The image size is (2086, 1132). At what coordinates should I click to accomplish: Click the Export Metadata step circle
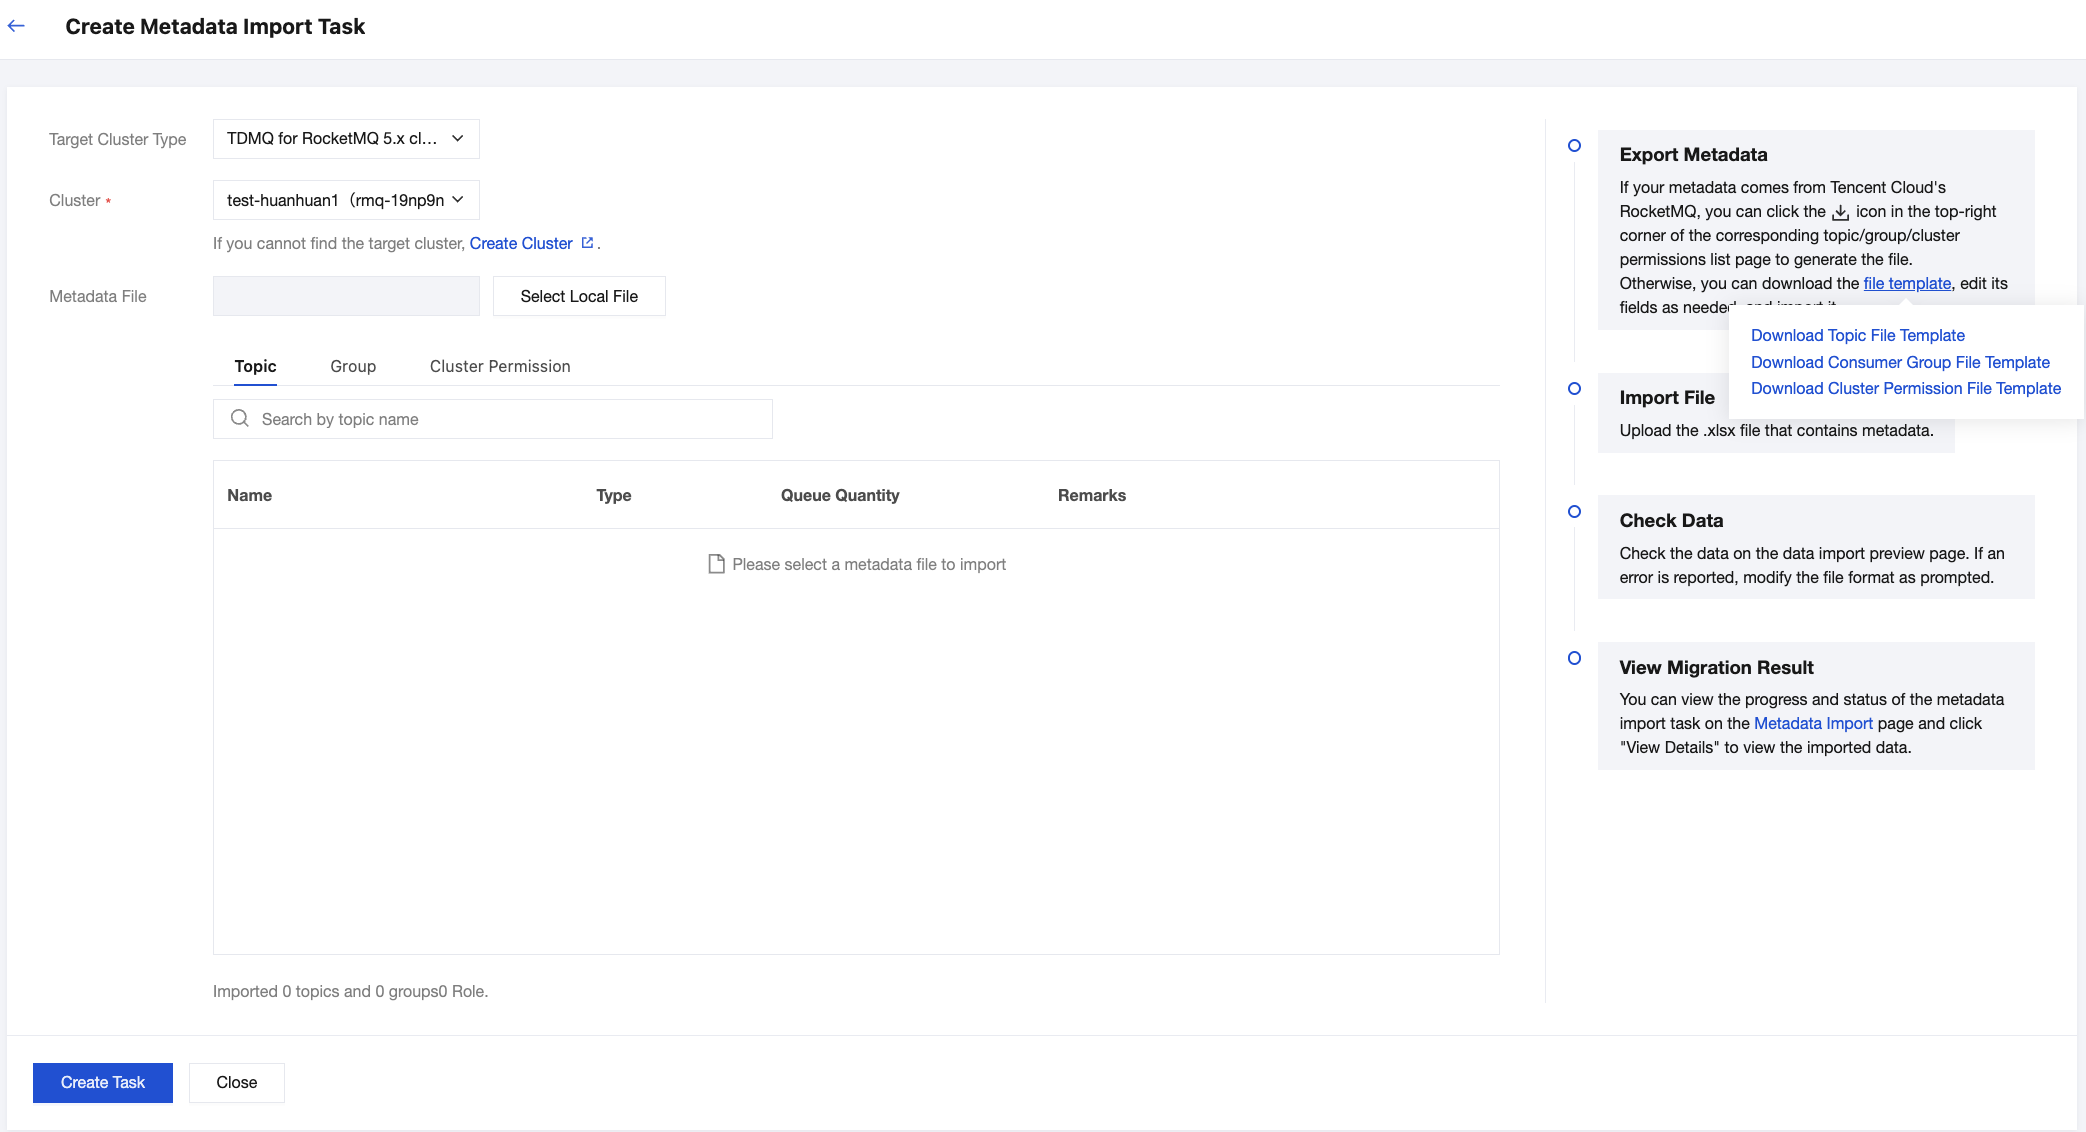[x=1574, y=146]
